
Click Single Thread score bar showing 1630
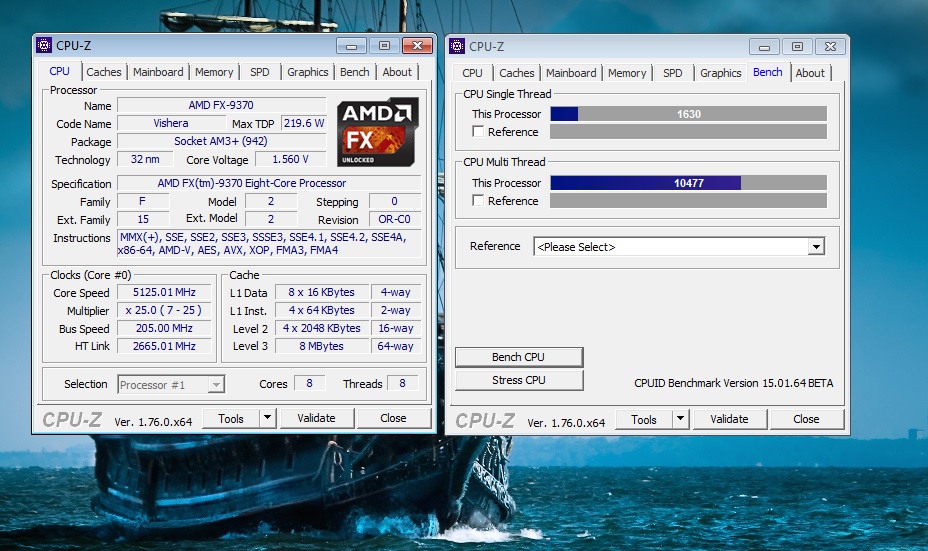coord(688,114)
